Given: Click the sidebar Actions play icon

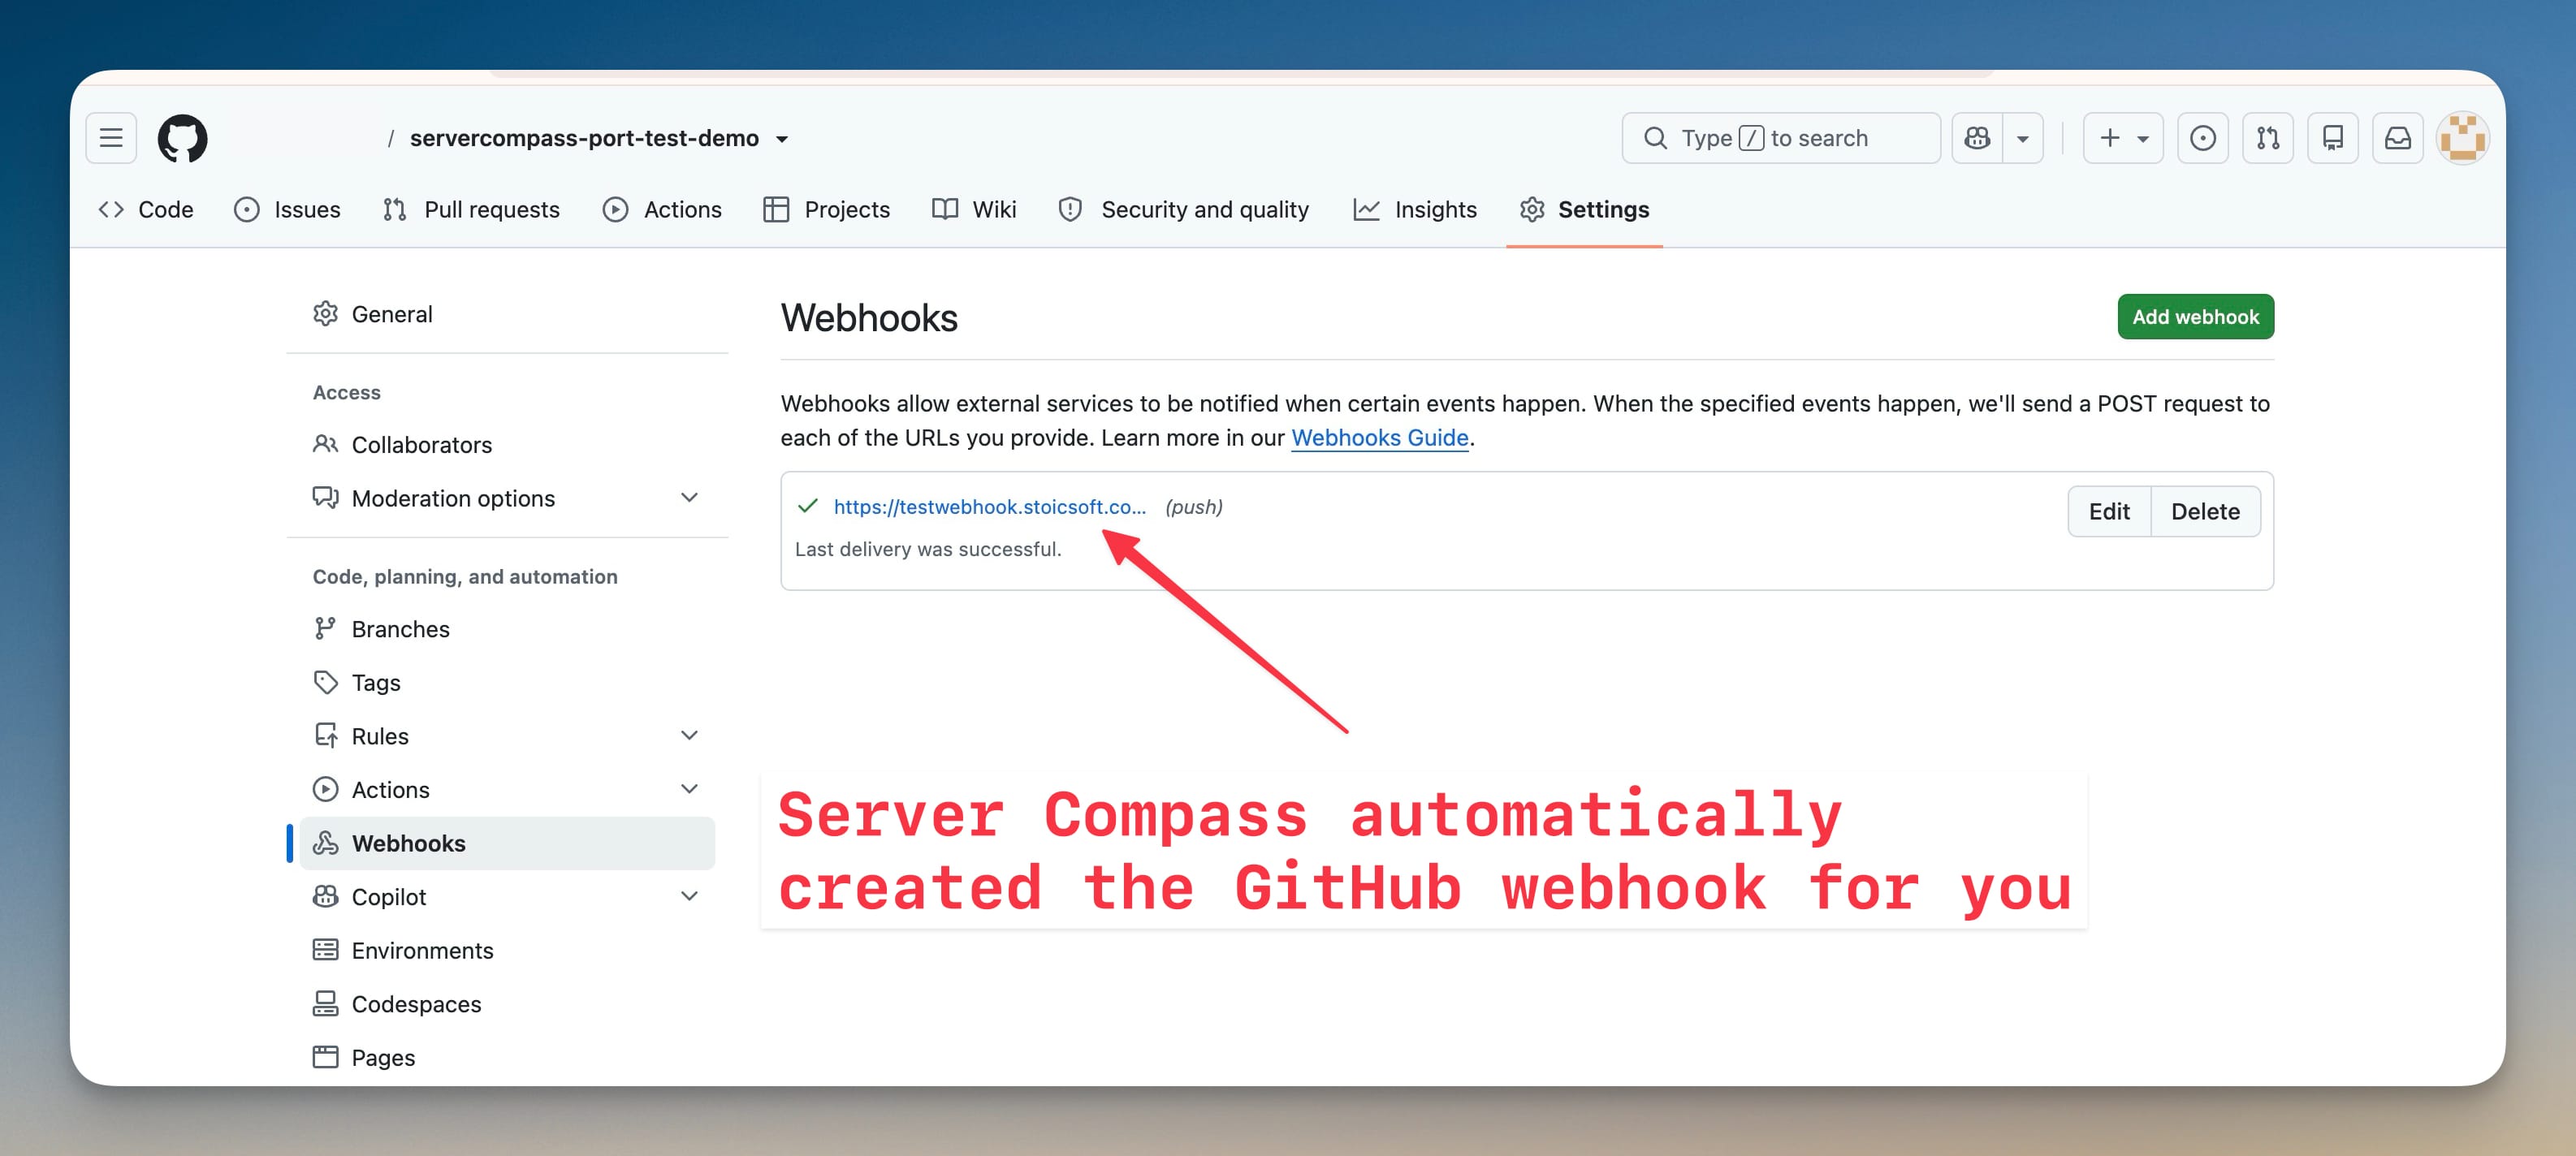Looking at the screenshot, I should [325, 789].
